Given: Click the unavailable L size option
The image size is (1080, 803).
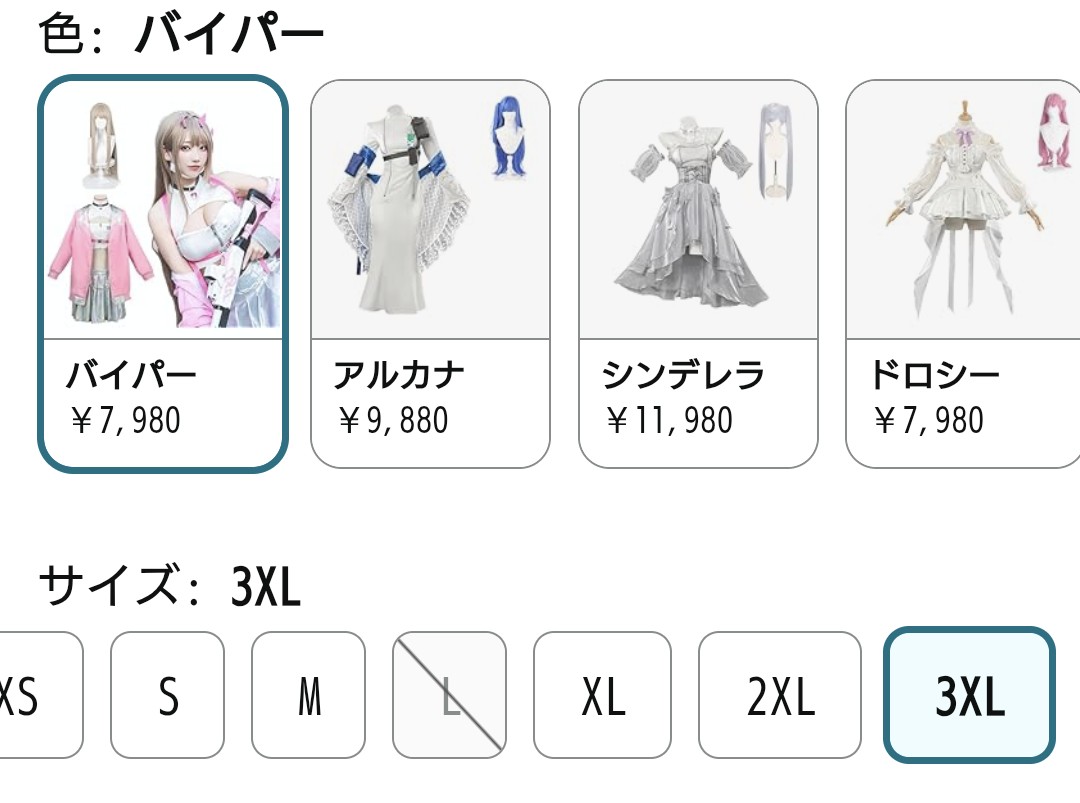Looking at the screenshot, I should coord(449,695).
